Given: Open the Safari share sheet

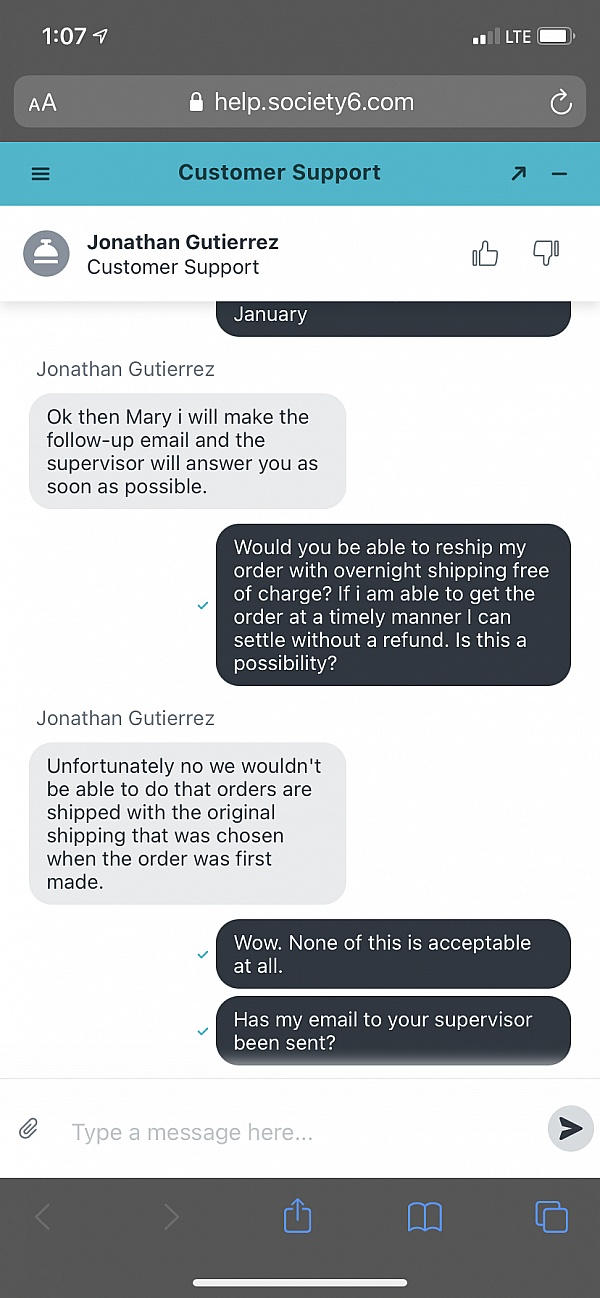Looking at the screenshot, I should tap(298, 1215).
